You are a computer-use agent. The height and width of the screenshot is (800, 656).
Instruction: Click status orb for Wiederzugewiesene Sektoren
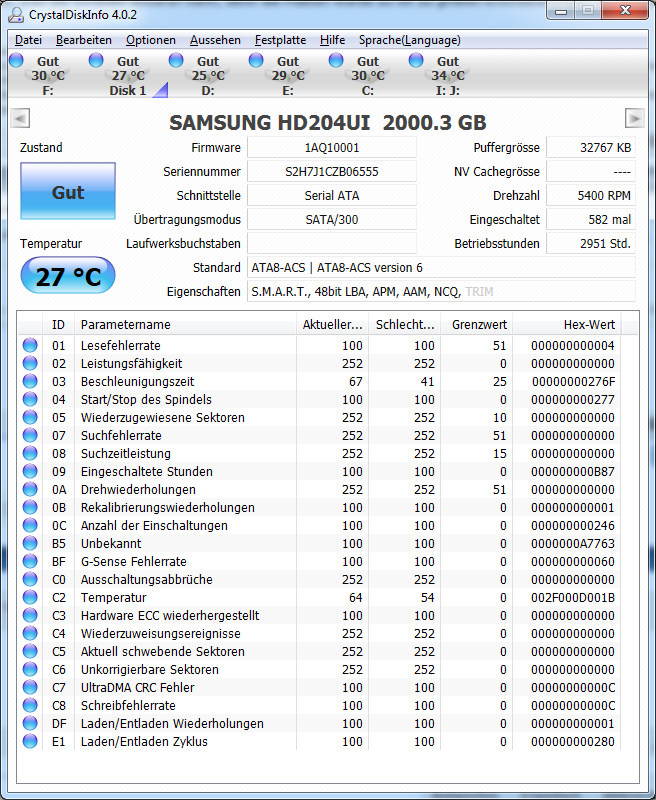[30, 417]
